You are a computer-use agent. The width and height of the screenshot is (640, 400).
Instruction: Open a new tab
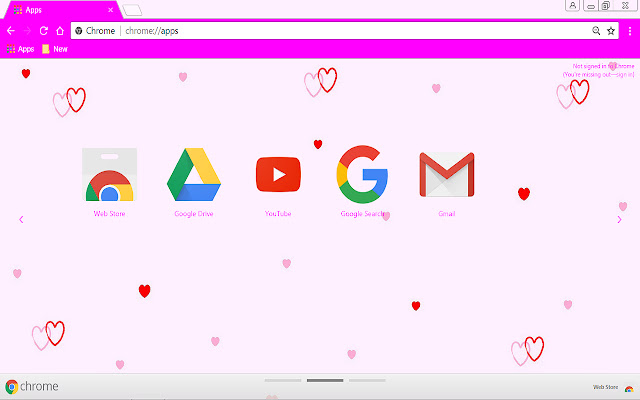pyautogui.click(x=132, y=10)
